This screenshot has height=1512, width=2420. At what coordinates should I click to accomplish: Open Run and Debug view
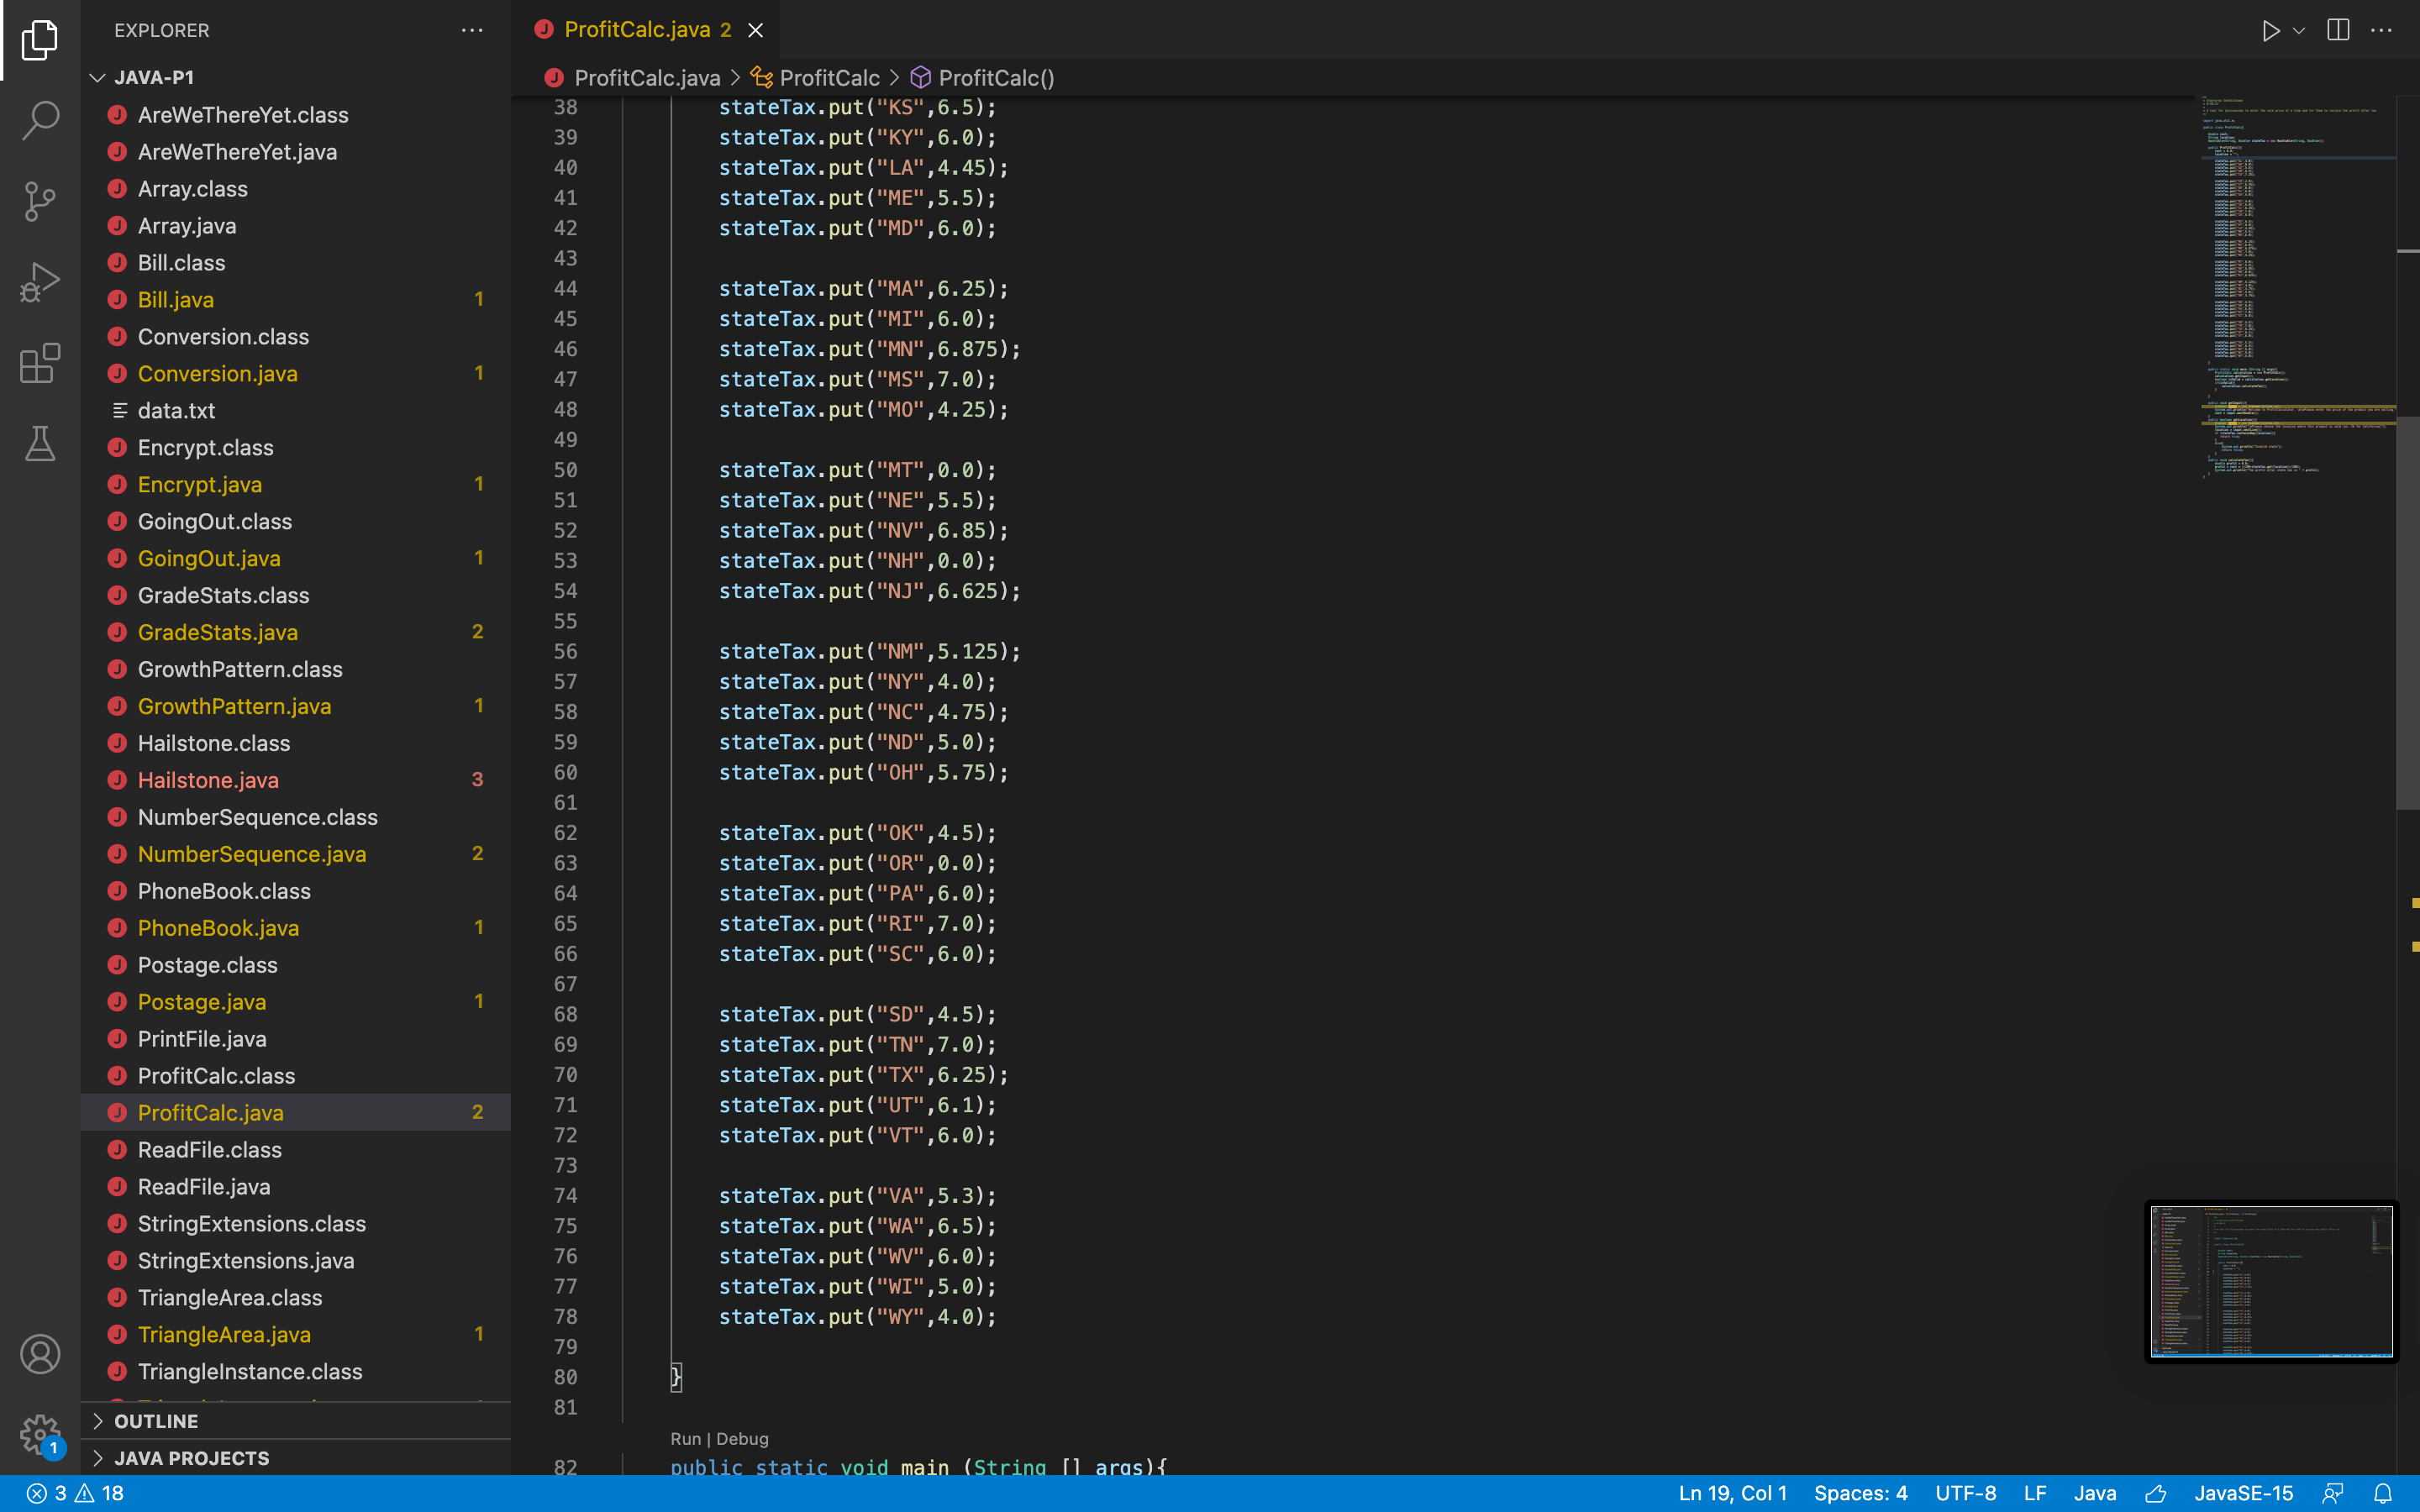40,283
